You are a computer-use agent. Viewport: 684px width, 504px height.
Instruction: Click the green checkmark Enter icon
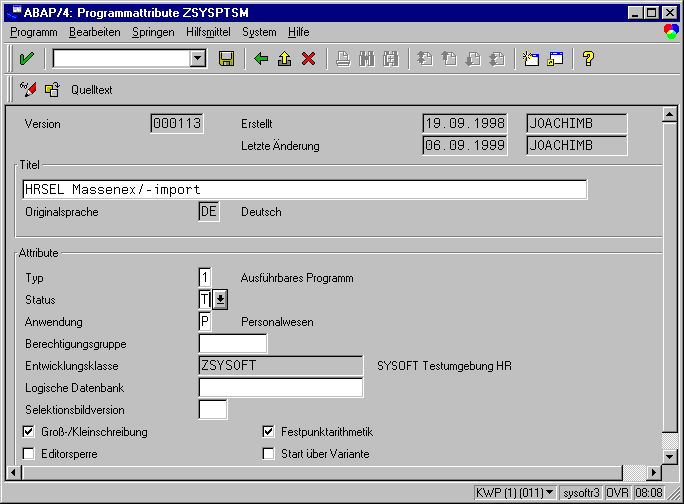(26, 59)
